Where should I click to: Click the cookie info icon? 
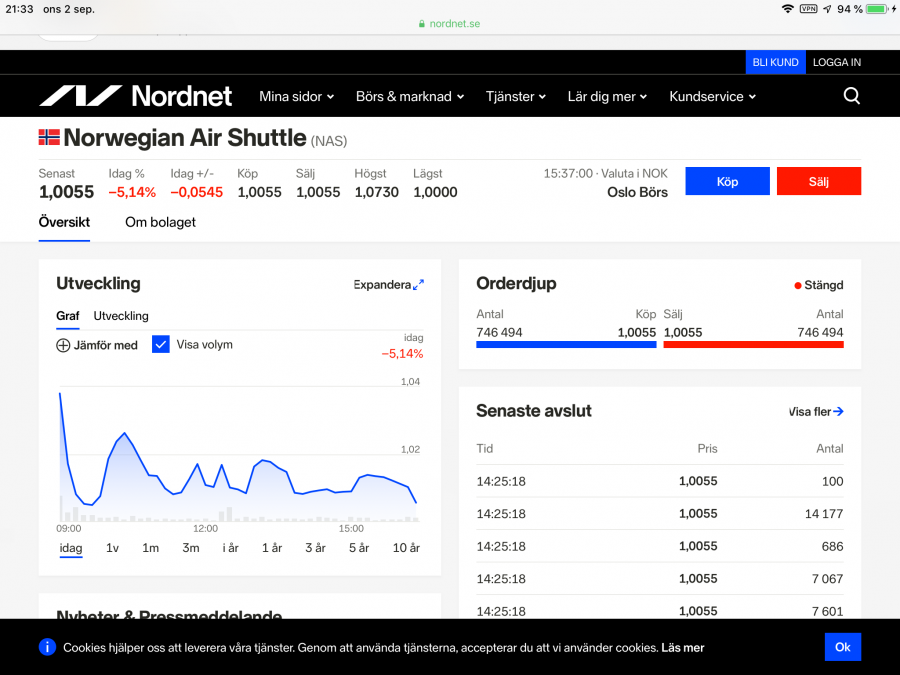click(47, 647)
